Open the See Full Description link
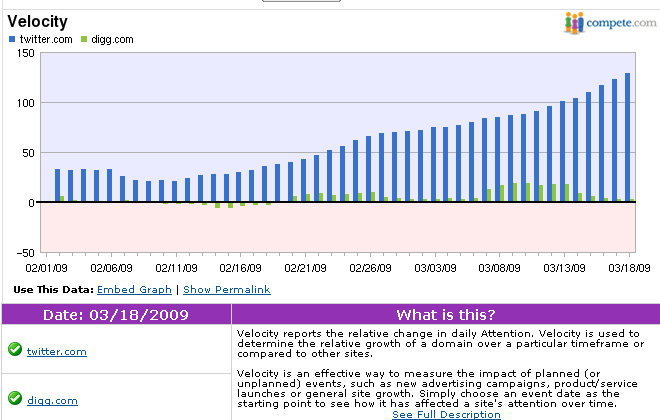The width and height of the screenshot is (660, 420). point(446,415)
